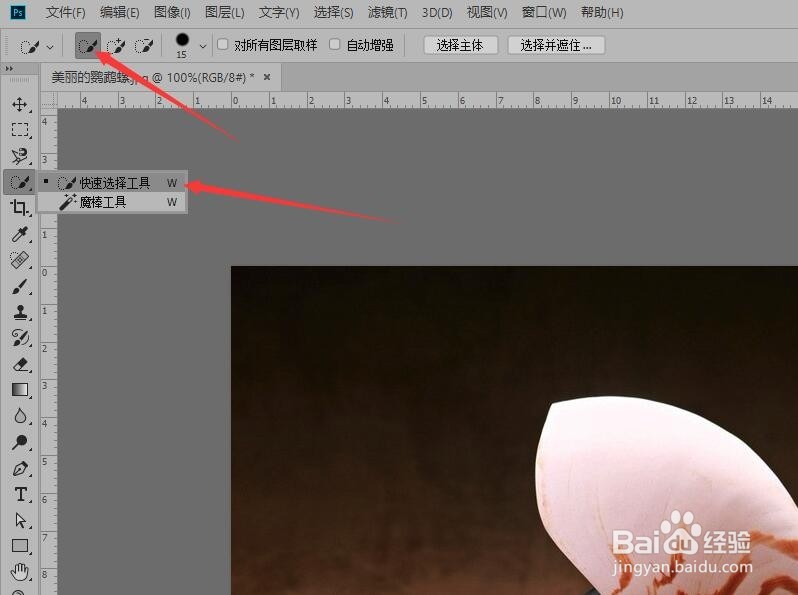This screenshot has width=798, height=595.
Task: Select the Crop tool
Action: point(20,208)
